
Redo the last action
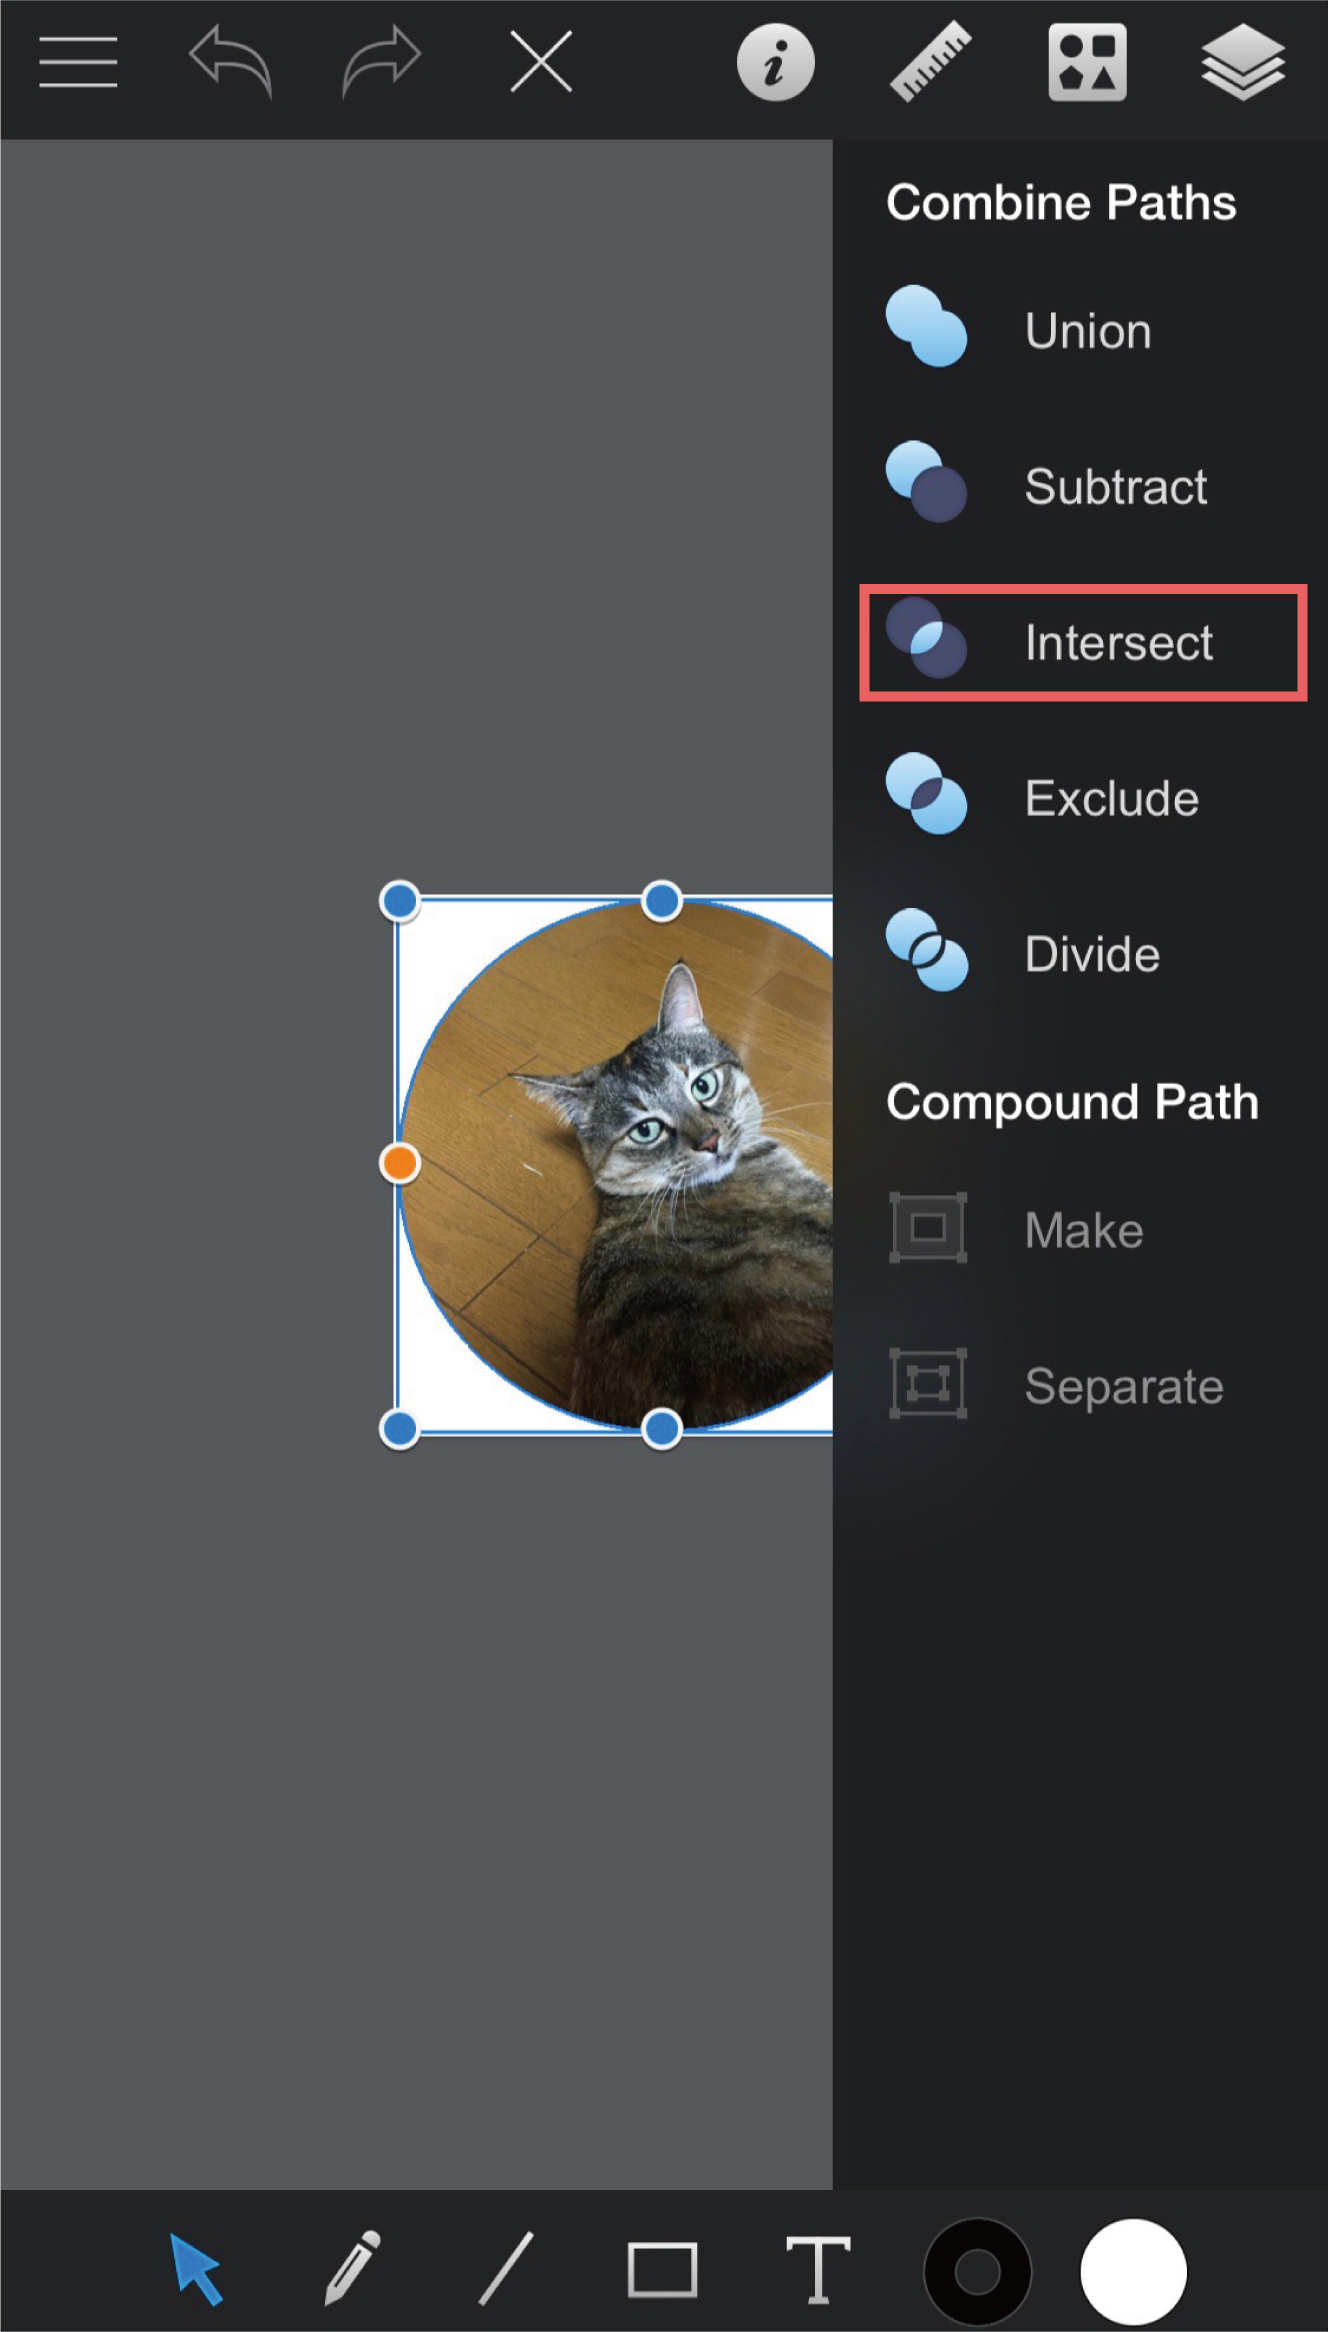point(382,62)
